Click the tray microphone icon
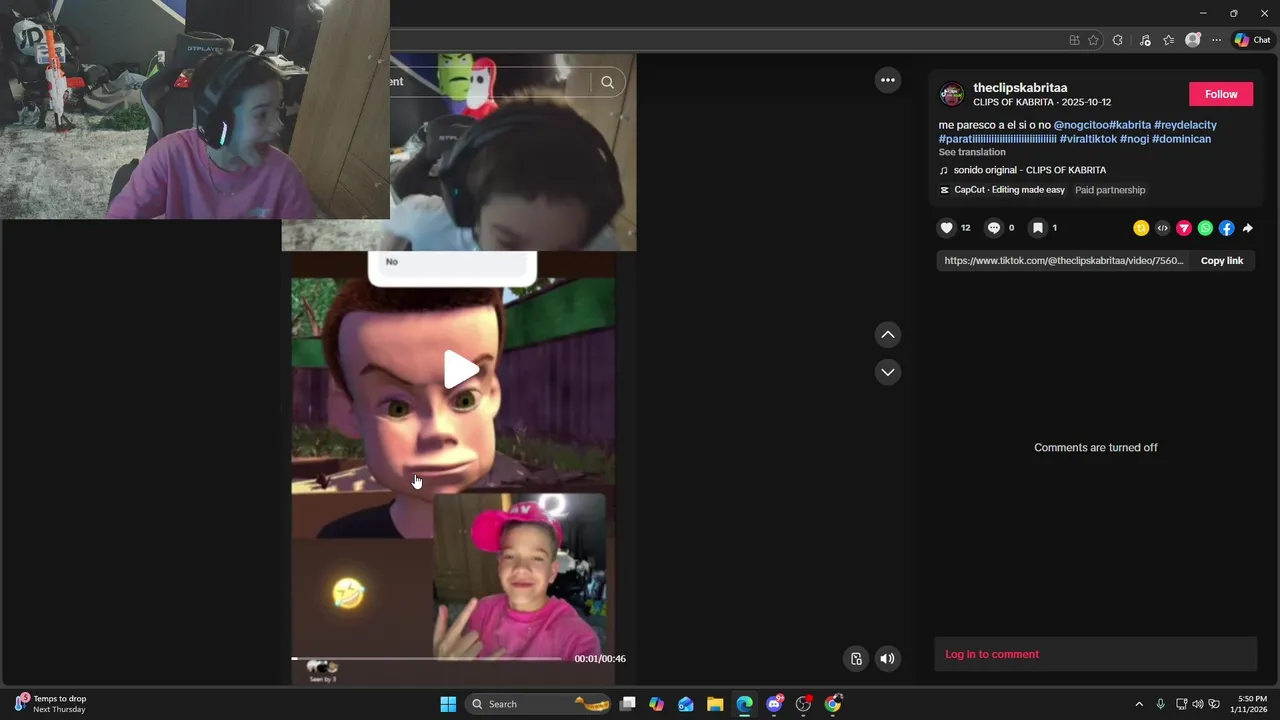The width and height of the screenshot is (1280, 720). (1160, 704)
